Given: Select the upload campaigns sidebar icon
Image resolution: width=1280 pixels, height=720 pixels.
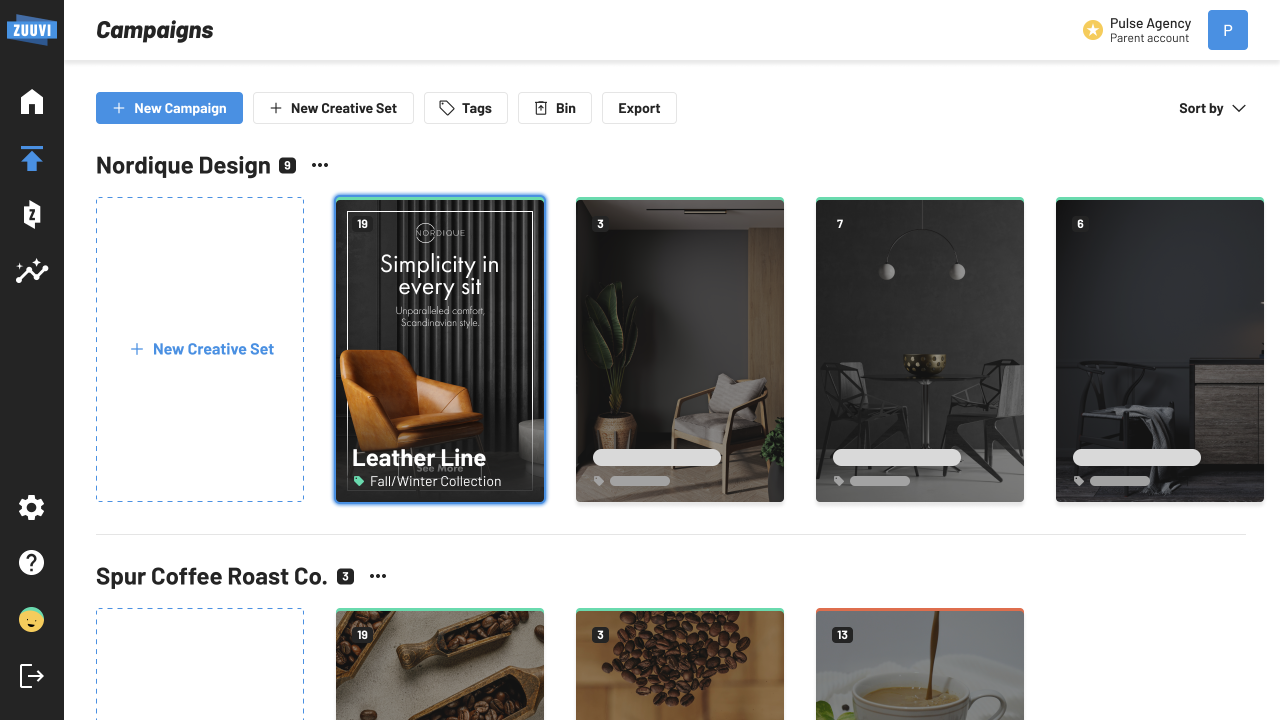Looking at the screenshot, I should (32, 159).
